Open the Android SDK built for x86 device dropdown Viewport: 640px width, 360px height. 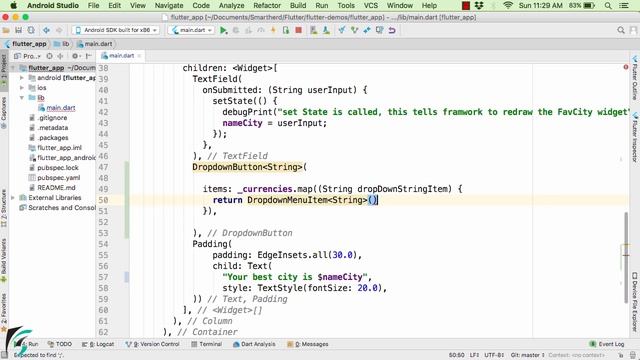coord(116,30)
